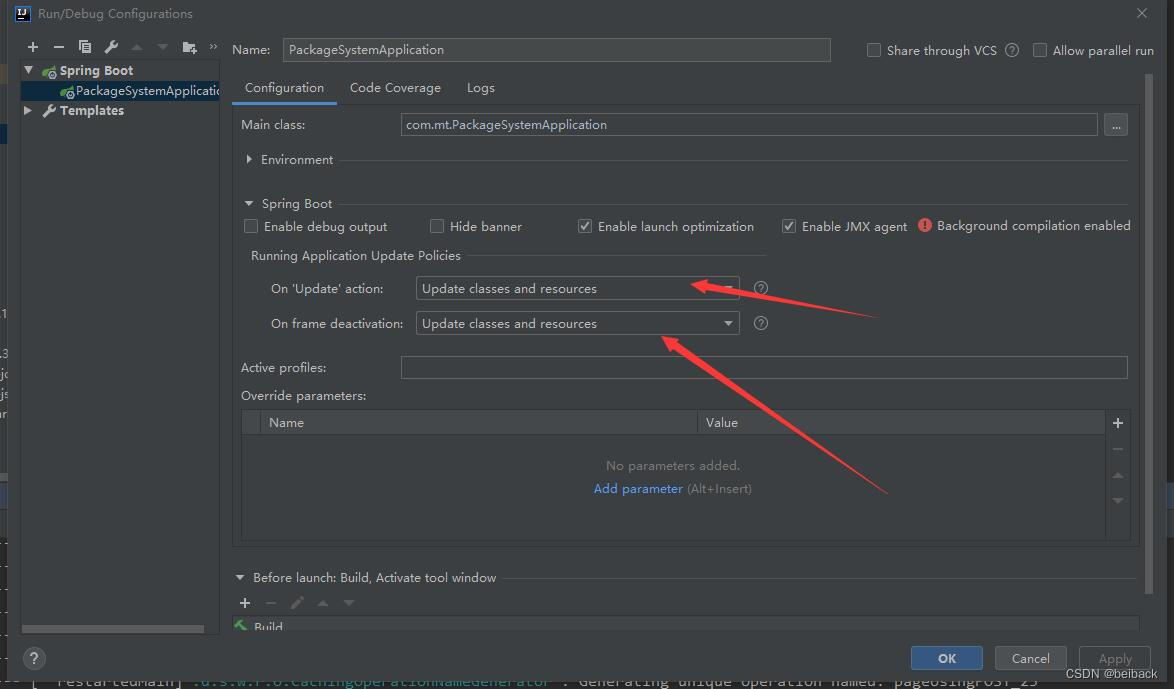Remove the before launch task
The height and width of the screenshot is (689, 1174).
(x=271, y=603)
